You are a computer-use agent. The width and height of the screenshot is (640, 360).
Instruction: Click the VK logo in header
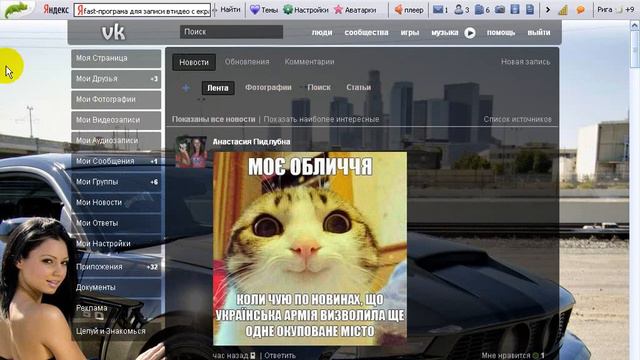coord(113,32)
